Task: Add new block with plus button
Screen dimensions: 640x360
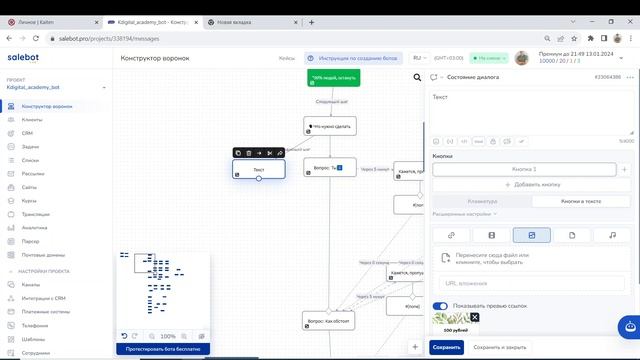Action: [415, 347]
